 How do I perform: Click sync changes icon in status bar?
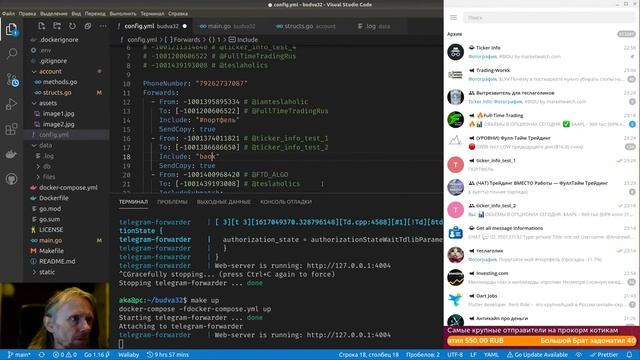click(x=42, y=355)
